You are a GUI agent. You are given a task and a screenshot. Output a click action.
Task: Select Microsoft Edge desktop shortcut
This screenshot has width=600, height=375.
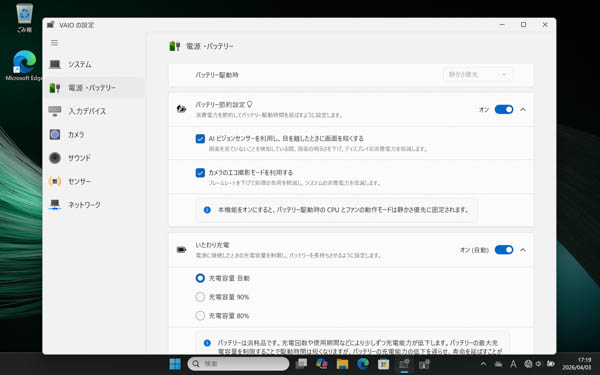pos(24,65)
